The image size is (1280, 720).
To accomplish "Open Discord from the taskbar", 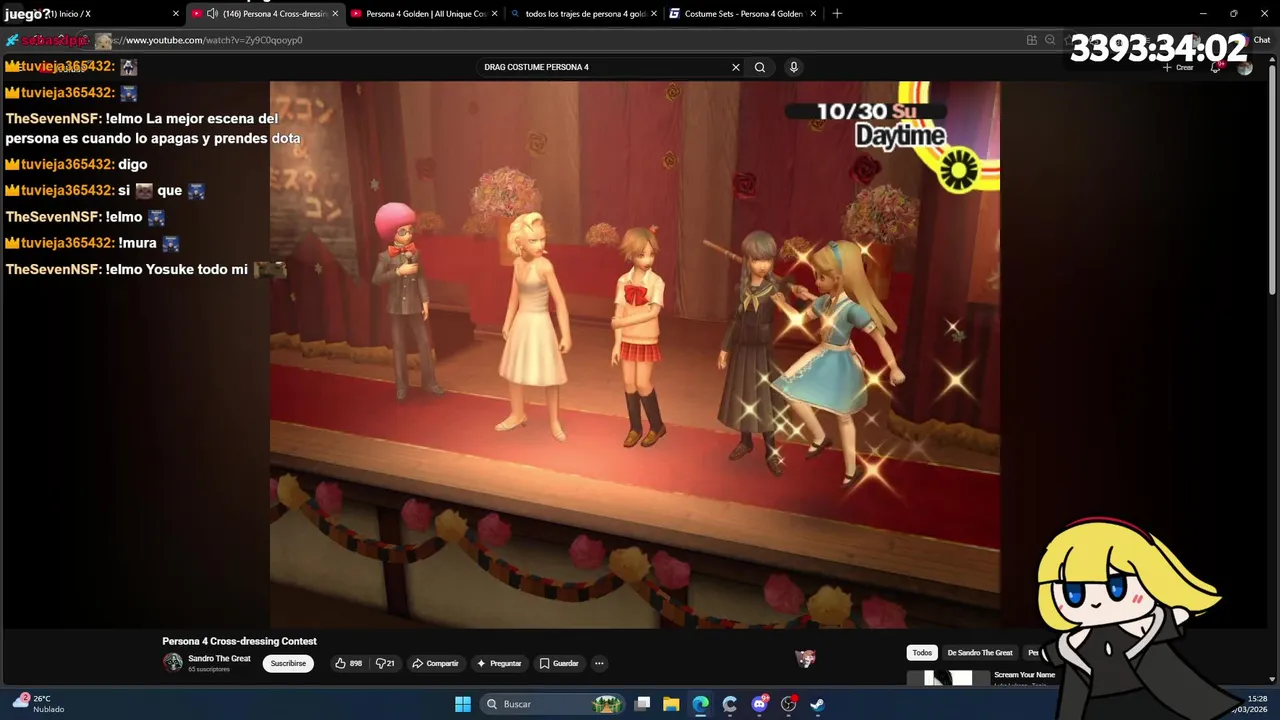I will (759, 704).
